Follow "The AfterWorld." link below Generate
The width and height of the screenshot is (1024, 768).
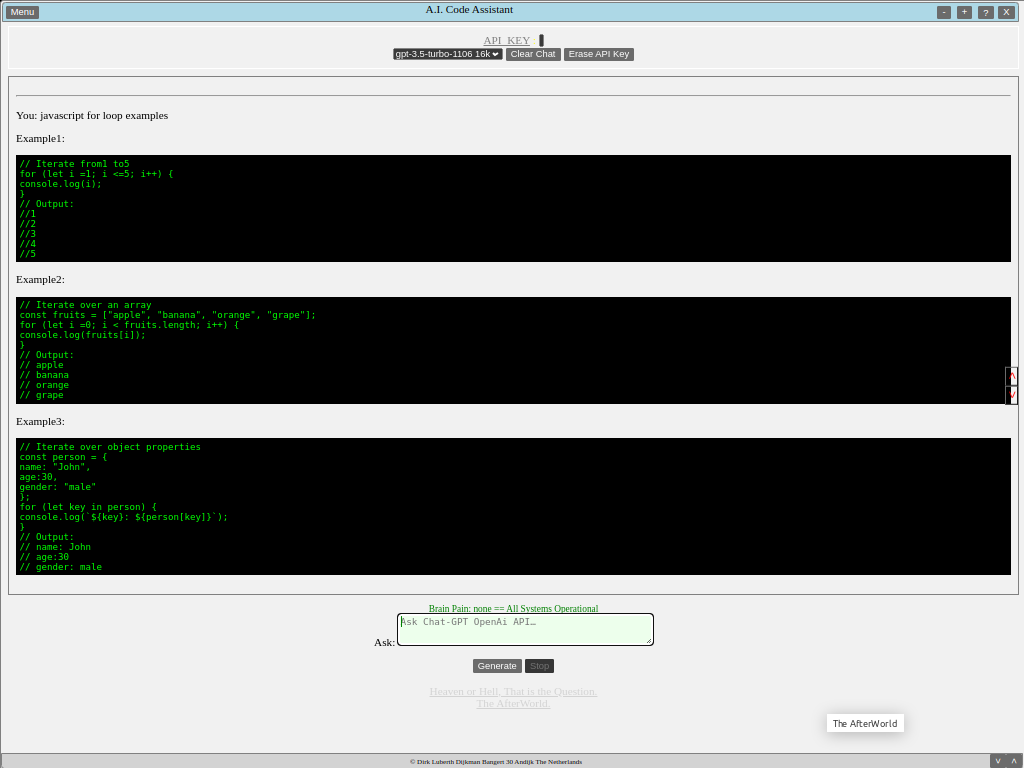pos(513,703)
